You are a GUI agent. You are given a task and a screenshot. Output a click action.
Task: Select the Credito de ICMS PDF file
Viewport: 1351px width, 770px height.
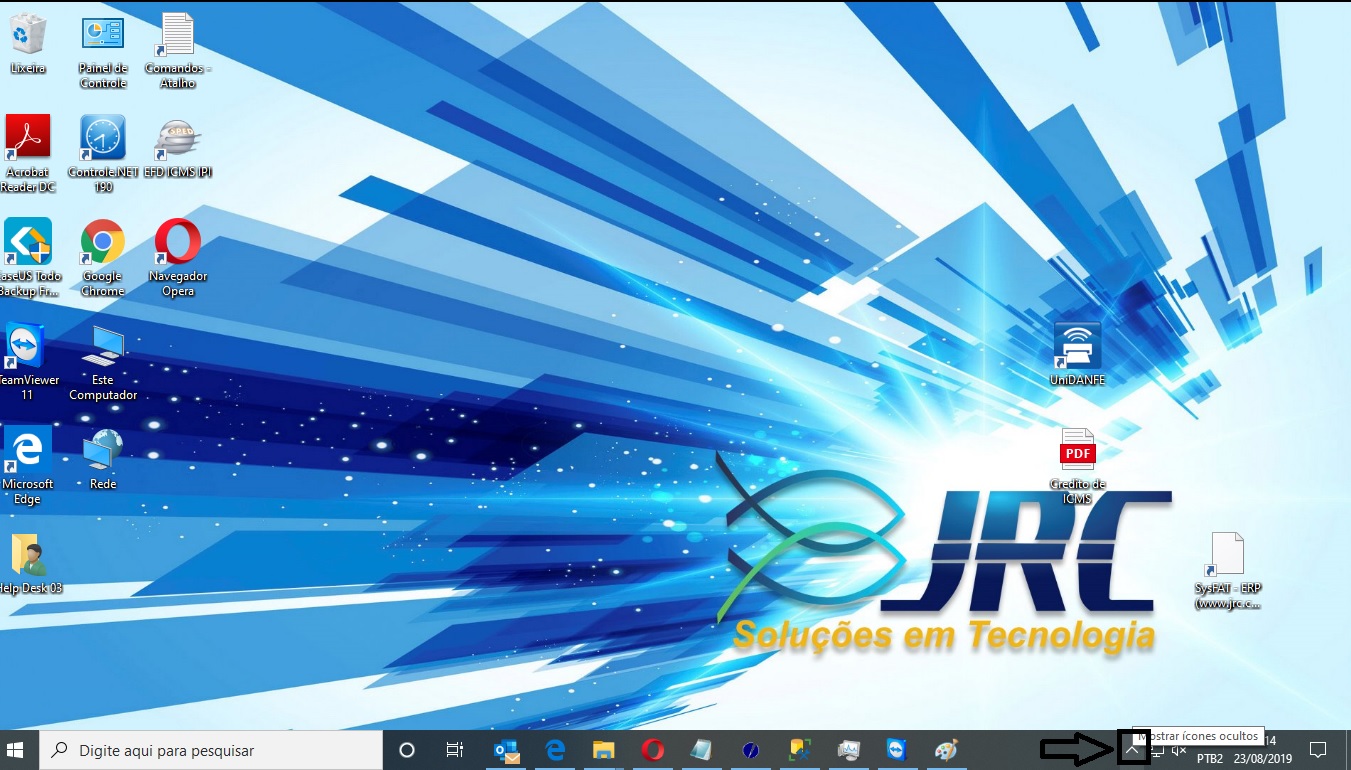click(x=1077, y=466)
